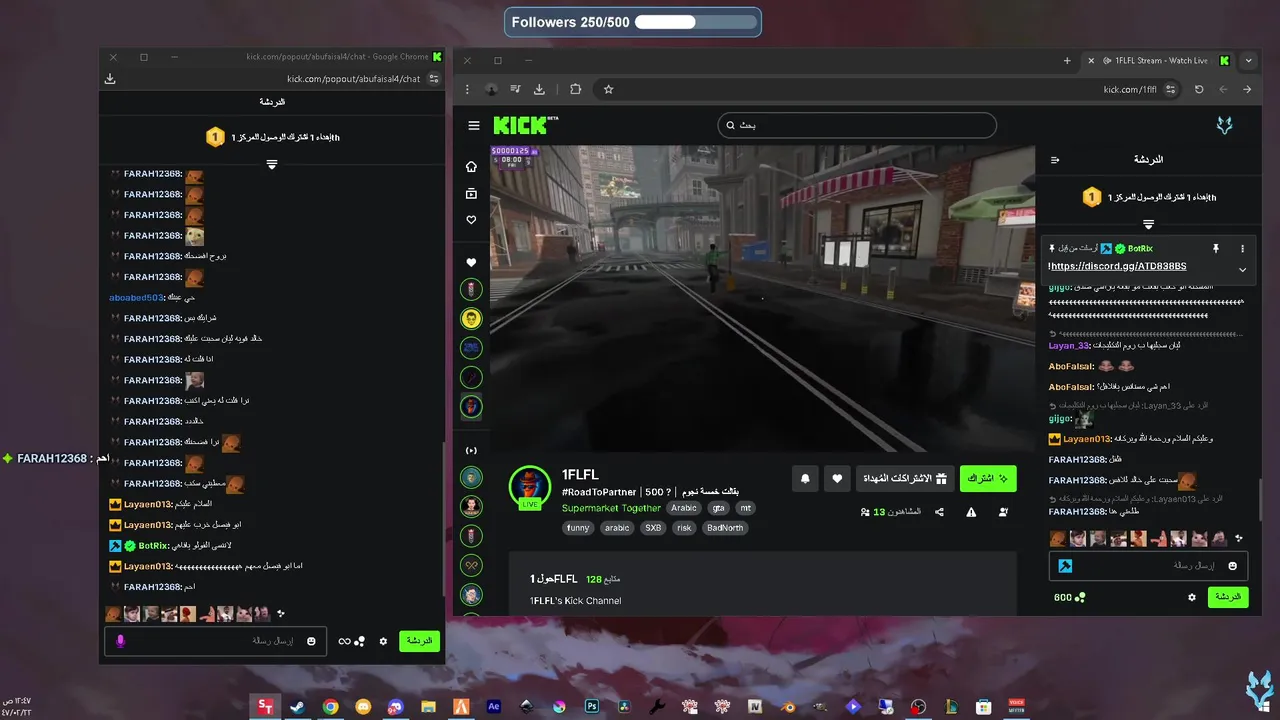1280x720 pixels.
Task: Open Browse icon in Kick sidebar
Action: [x=471, y=193]
